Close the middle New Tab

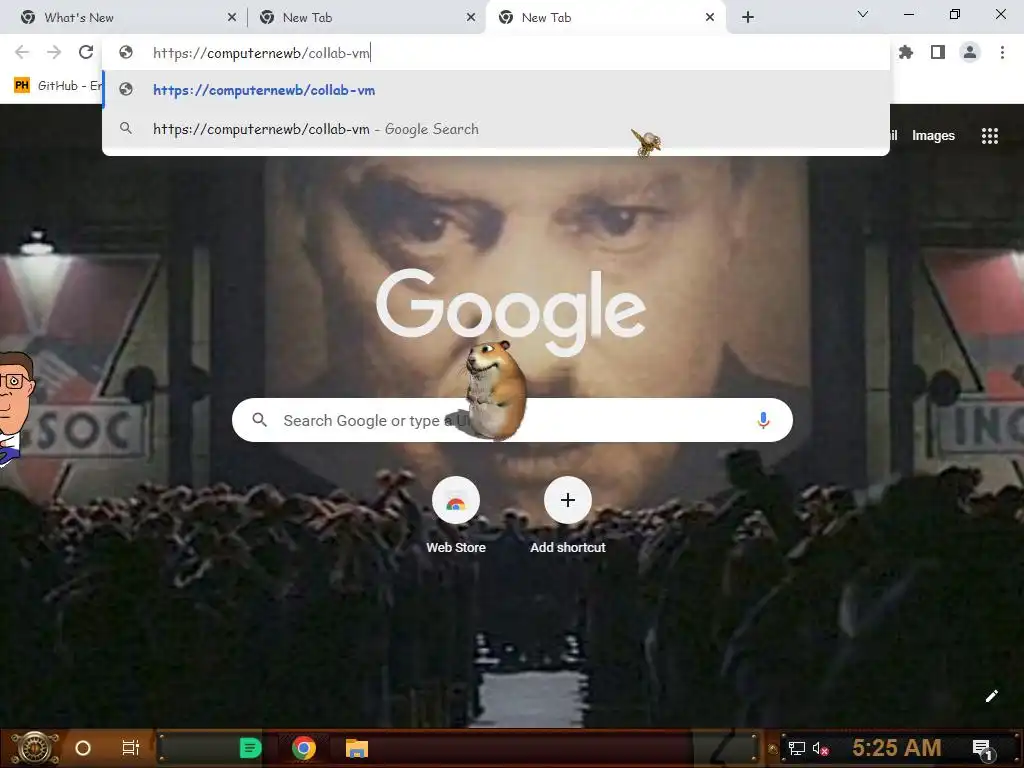[x=471, y=18]
